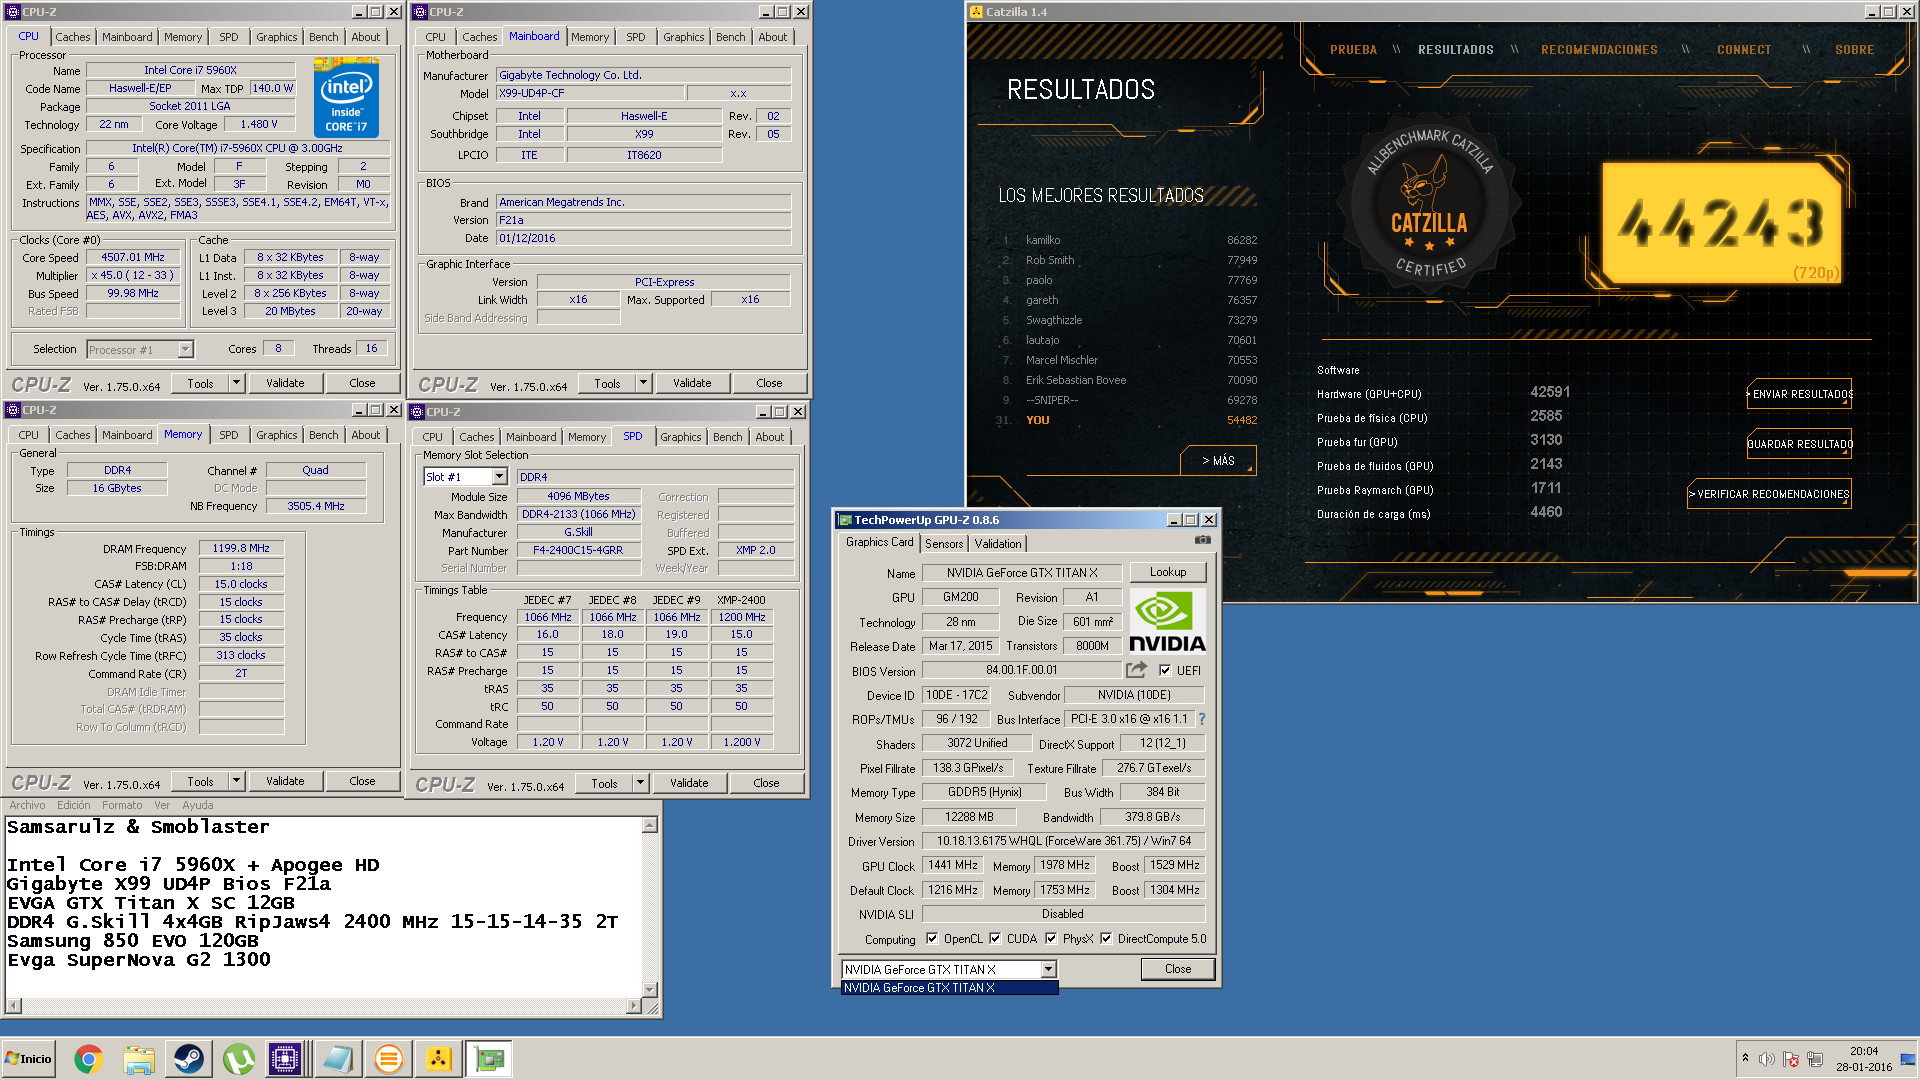The width and height of the screenshot is (1920, 1080).
Task: Click the NVIDIA logo in GPU-Z
Action: [x=1167, y=621]
